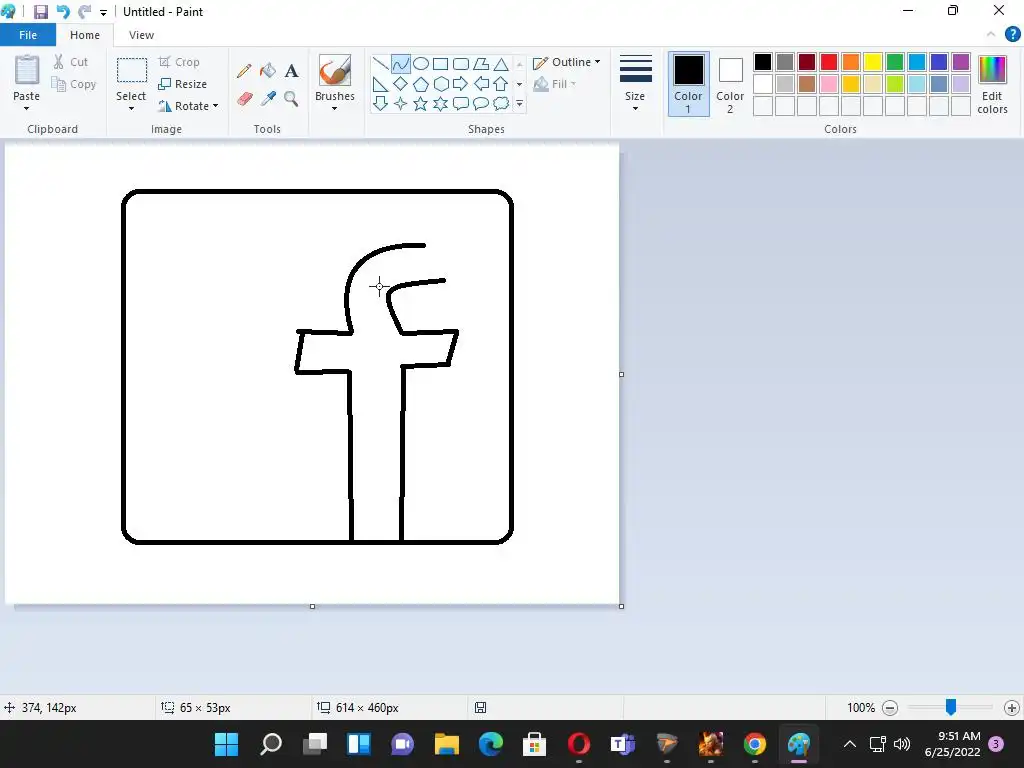The image size is (1024, 768).
Task: Choose the Right triangle shape
Action: coord(381,84)
